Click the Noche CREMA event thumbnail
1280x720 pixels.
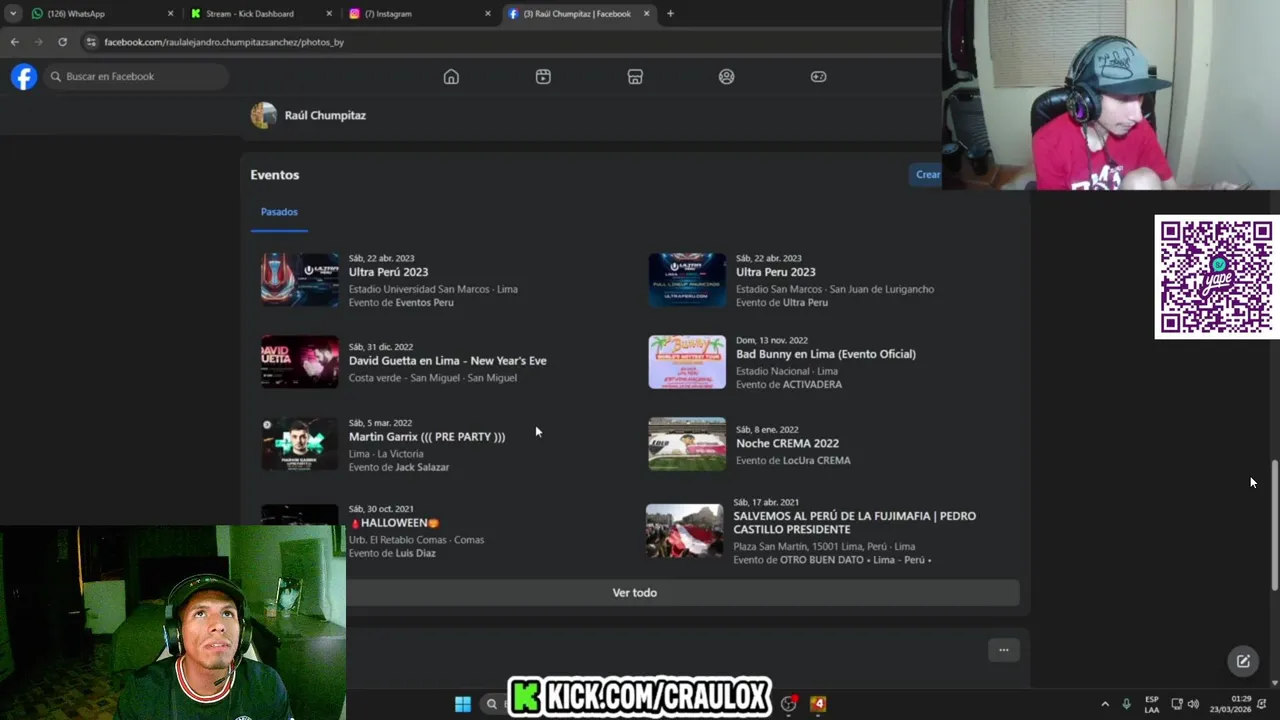687,444
